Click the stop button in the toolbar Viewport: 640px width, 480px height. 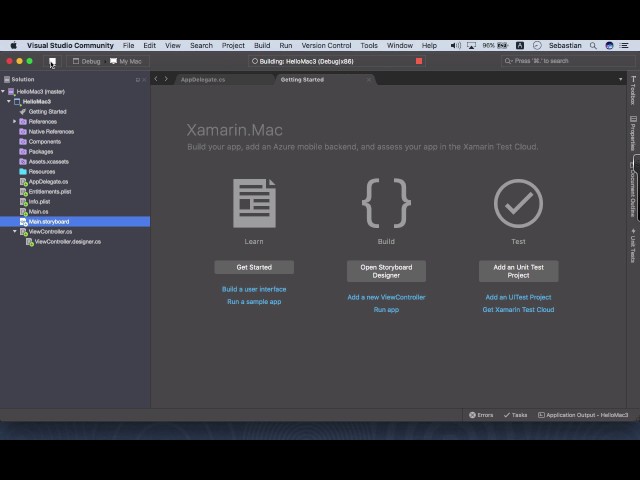click(52, 61)
